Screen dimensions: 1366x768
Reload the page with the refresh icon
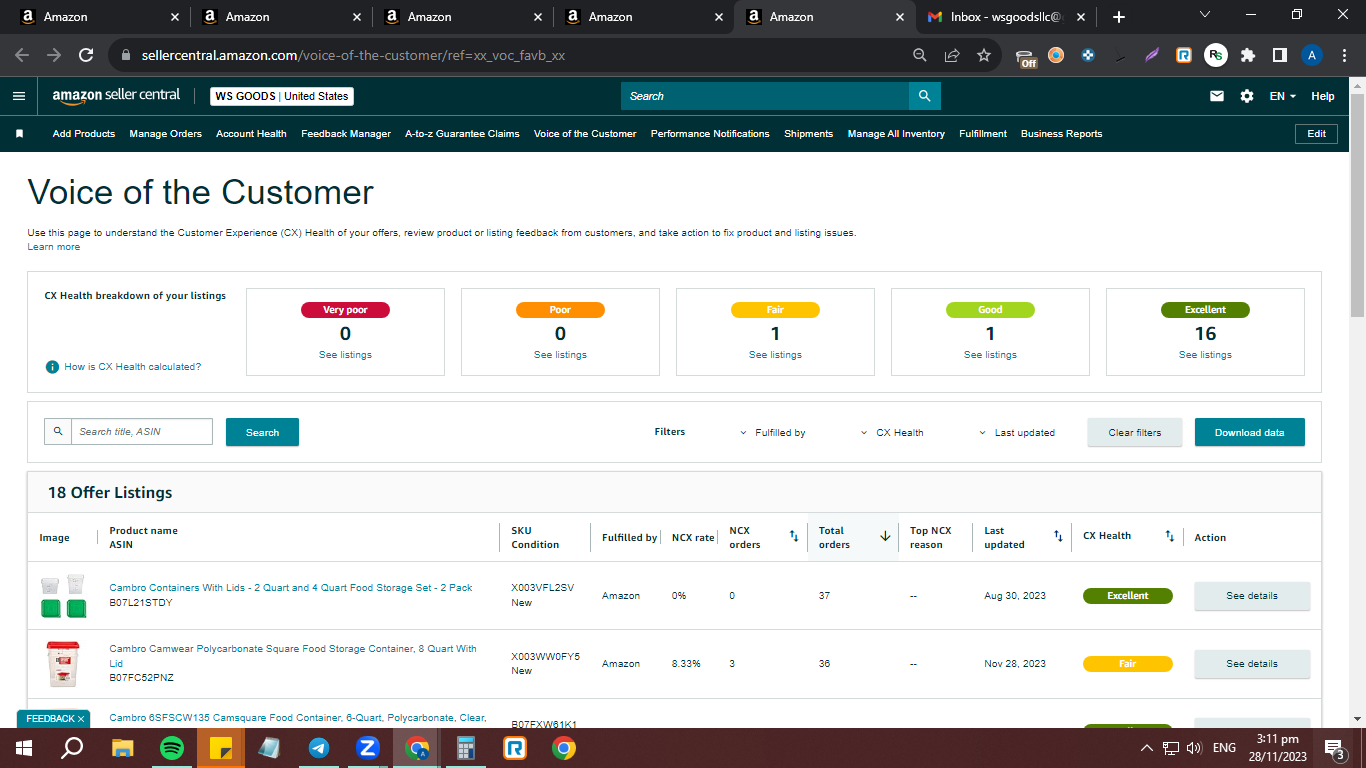click(x=86, y=55)
